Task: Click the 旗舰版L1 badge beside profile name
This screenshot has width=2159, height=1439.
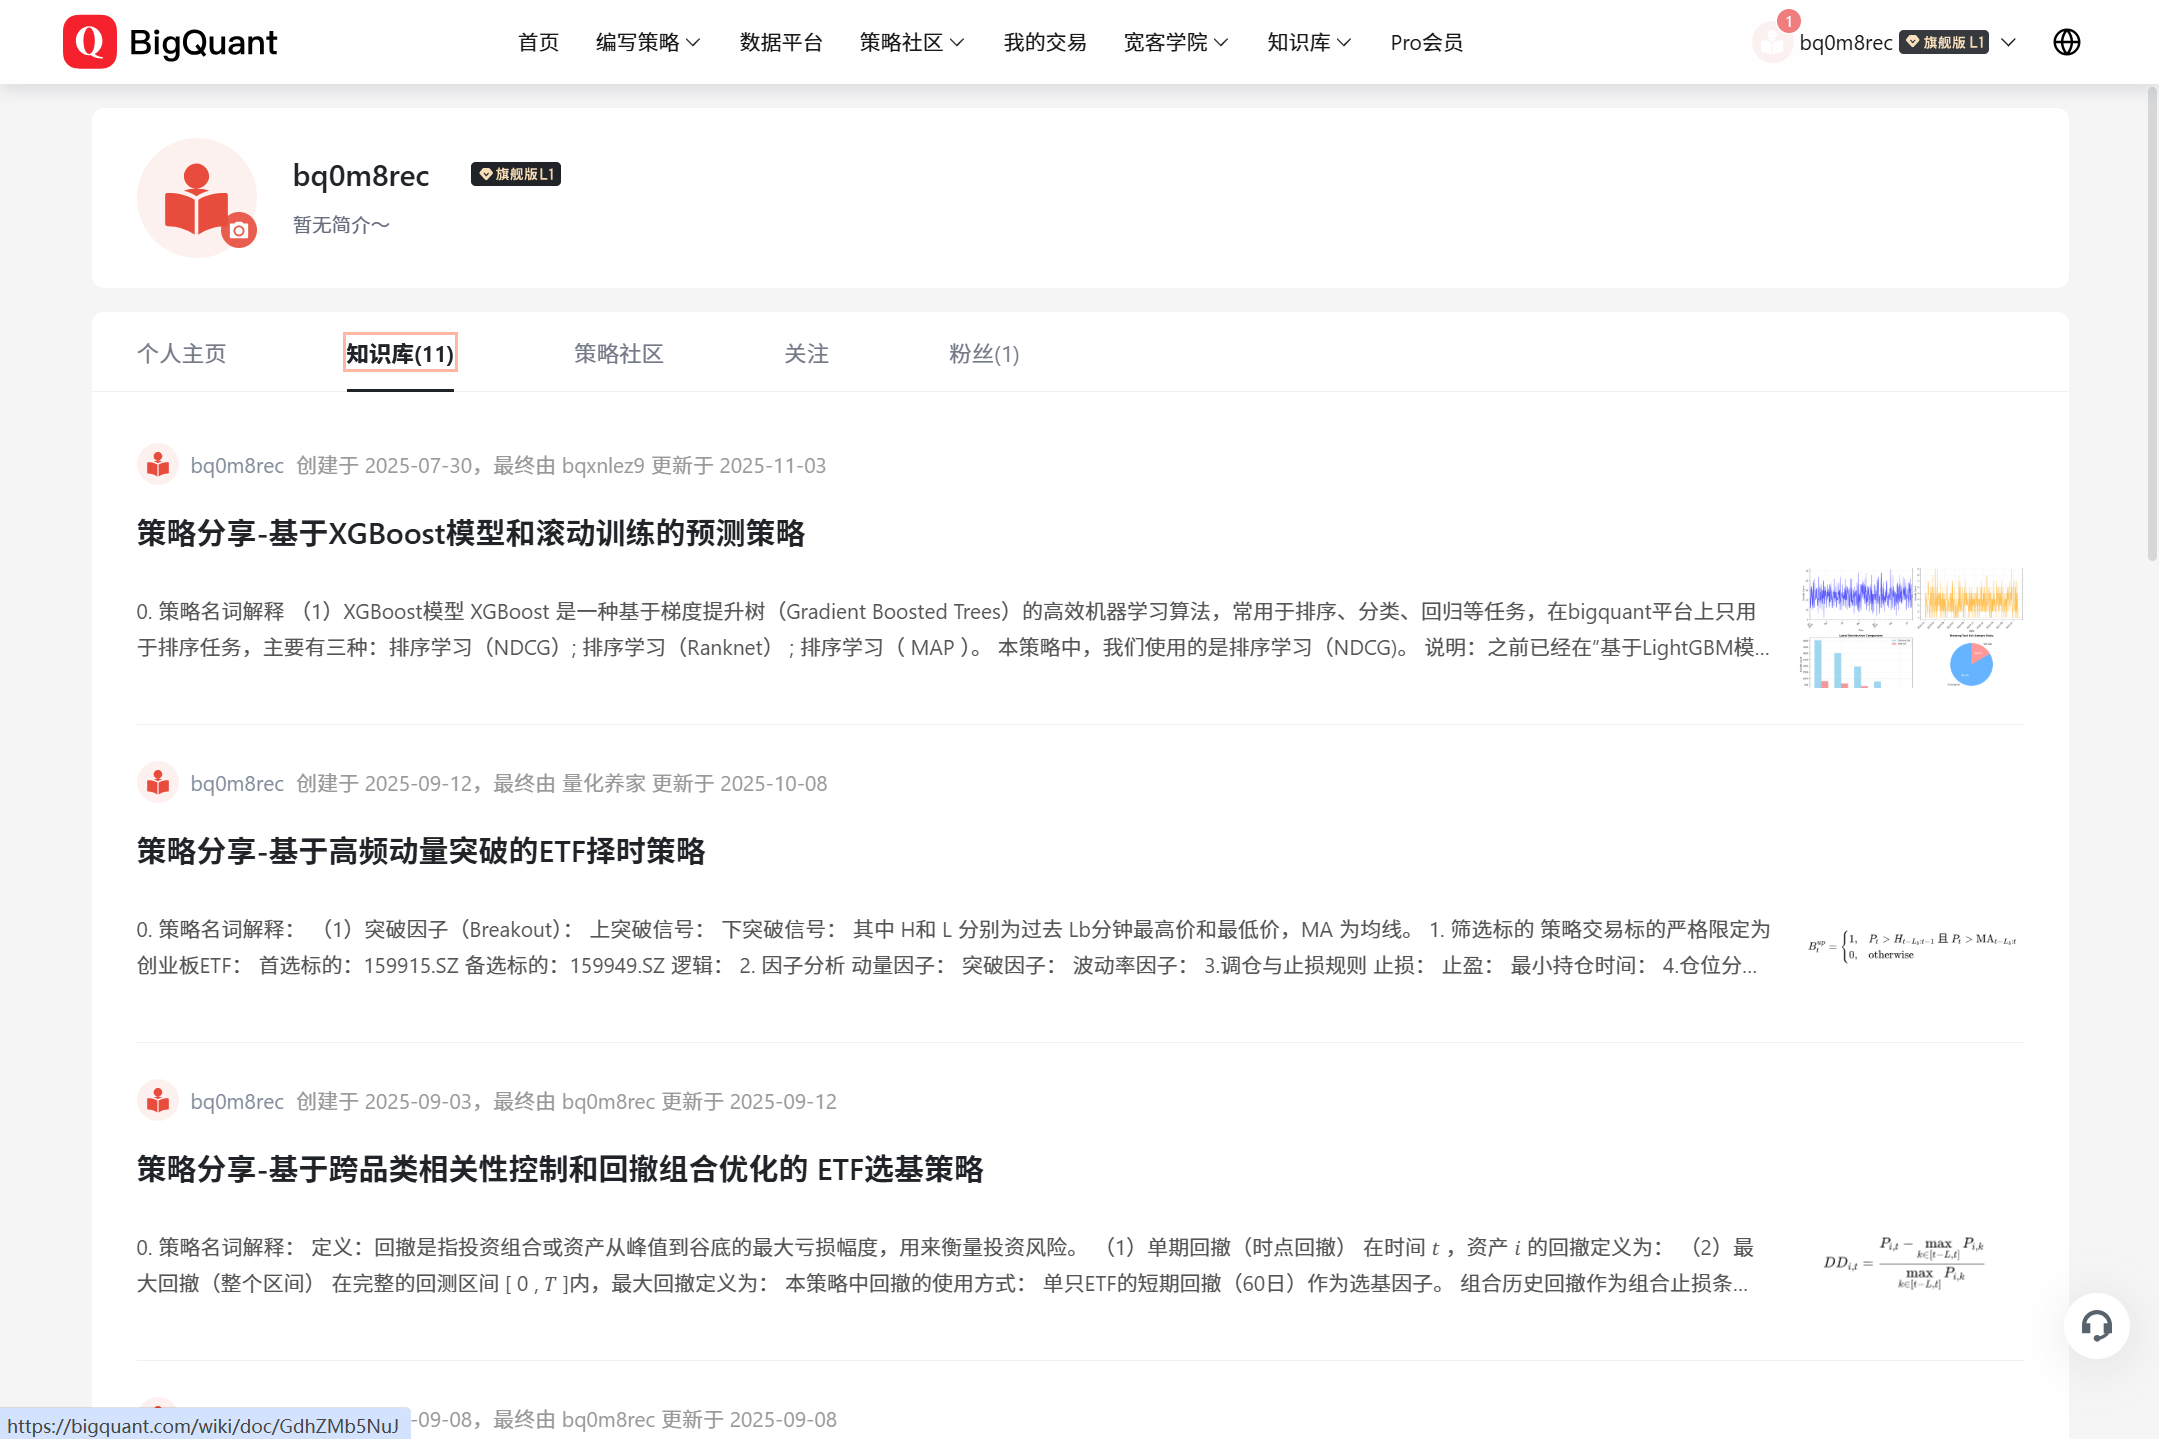Action: point(516,174)
